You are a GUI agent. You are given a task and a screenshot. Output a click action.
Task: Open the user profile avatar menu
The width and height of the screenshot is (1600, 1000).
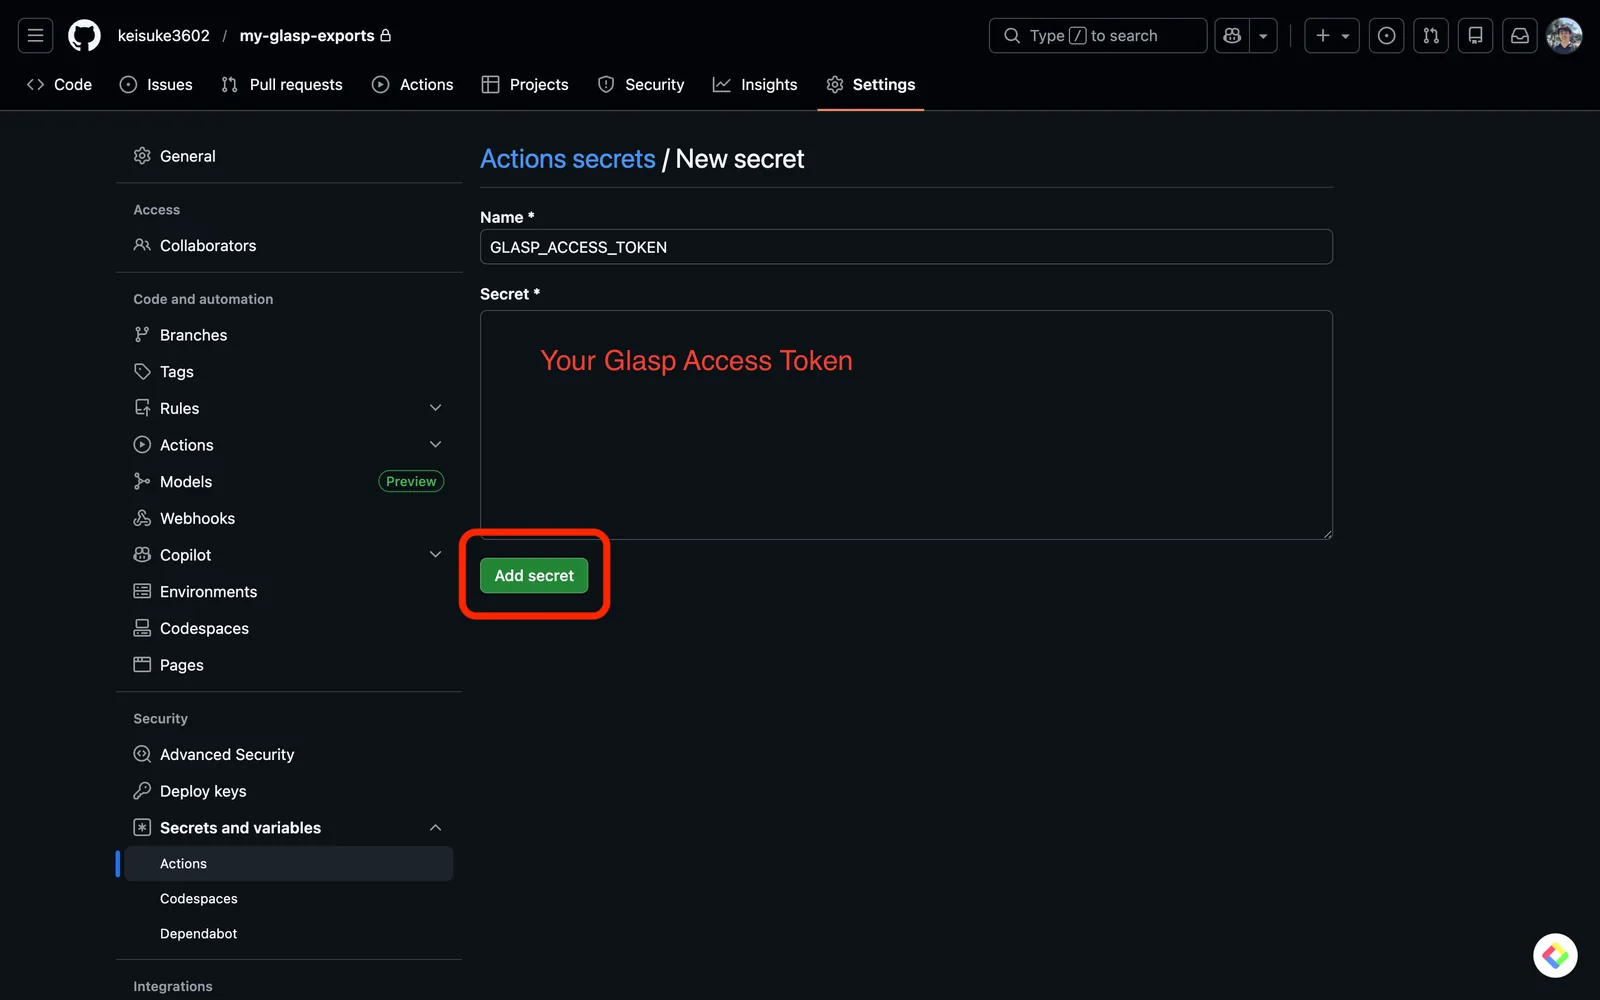1564,36
